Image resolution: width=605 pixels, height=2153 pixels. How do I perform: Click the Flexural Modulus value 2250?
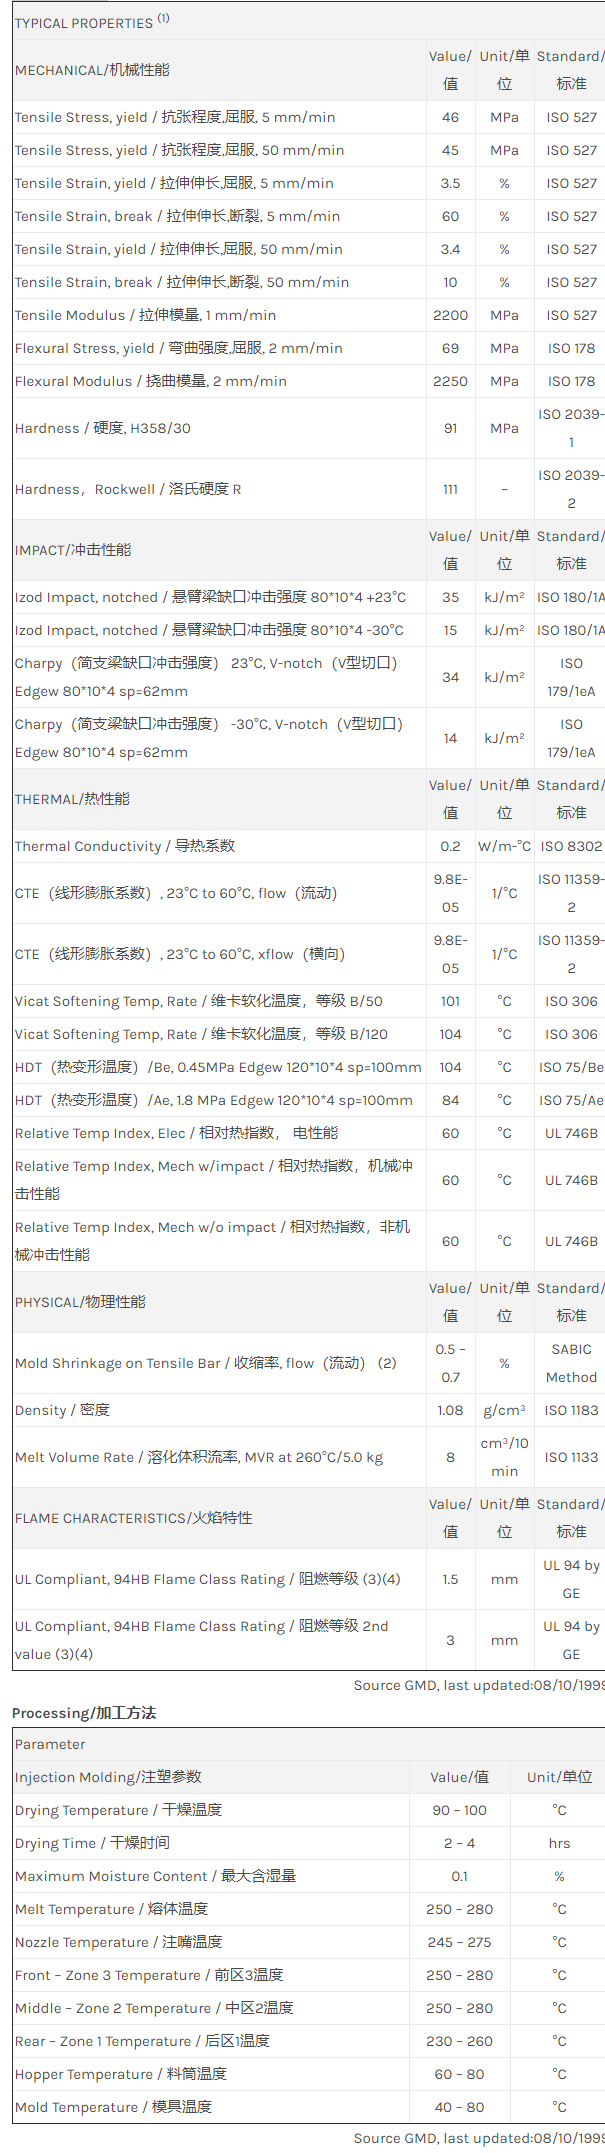(450, 381)
